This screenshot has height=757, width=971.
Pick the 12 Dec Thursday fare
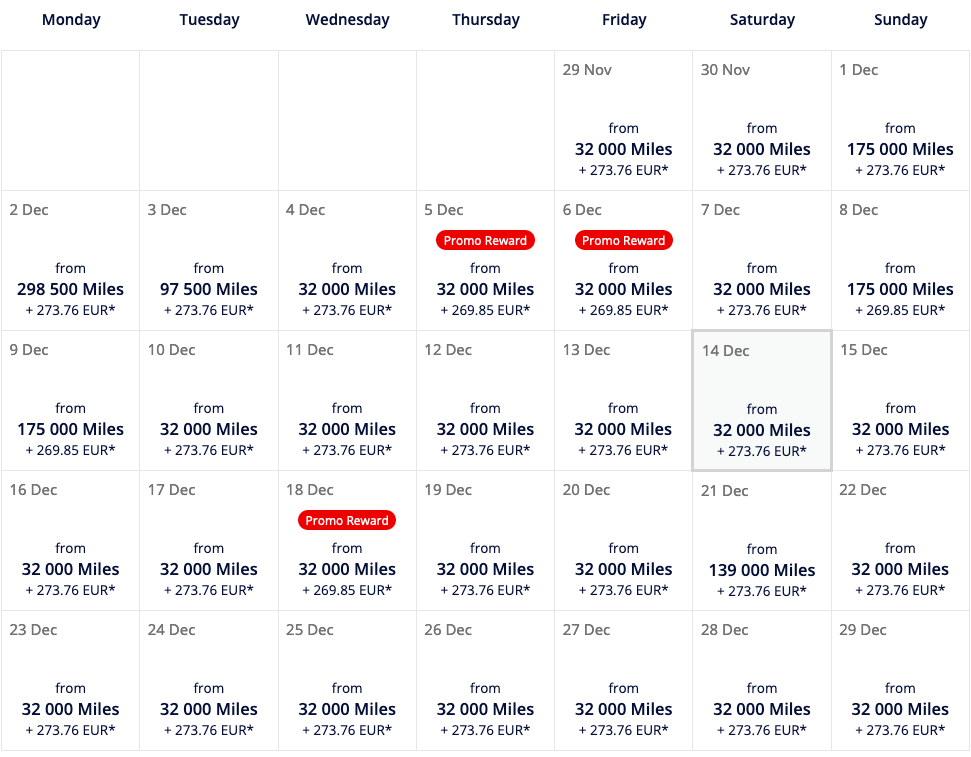(x=485, y=401)
